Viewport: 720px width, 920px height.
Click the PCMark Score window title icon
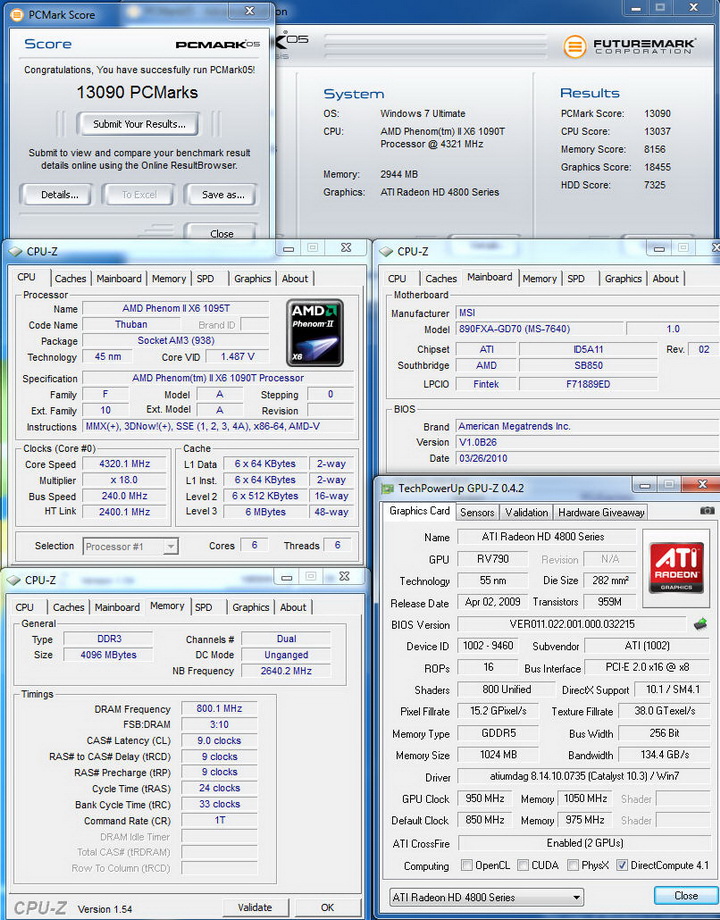17,15
